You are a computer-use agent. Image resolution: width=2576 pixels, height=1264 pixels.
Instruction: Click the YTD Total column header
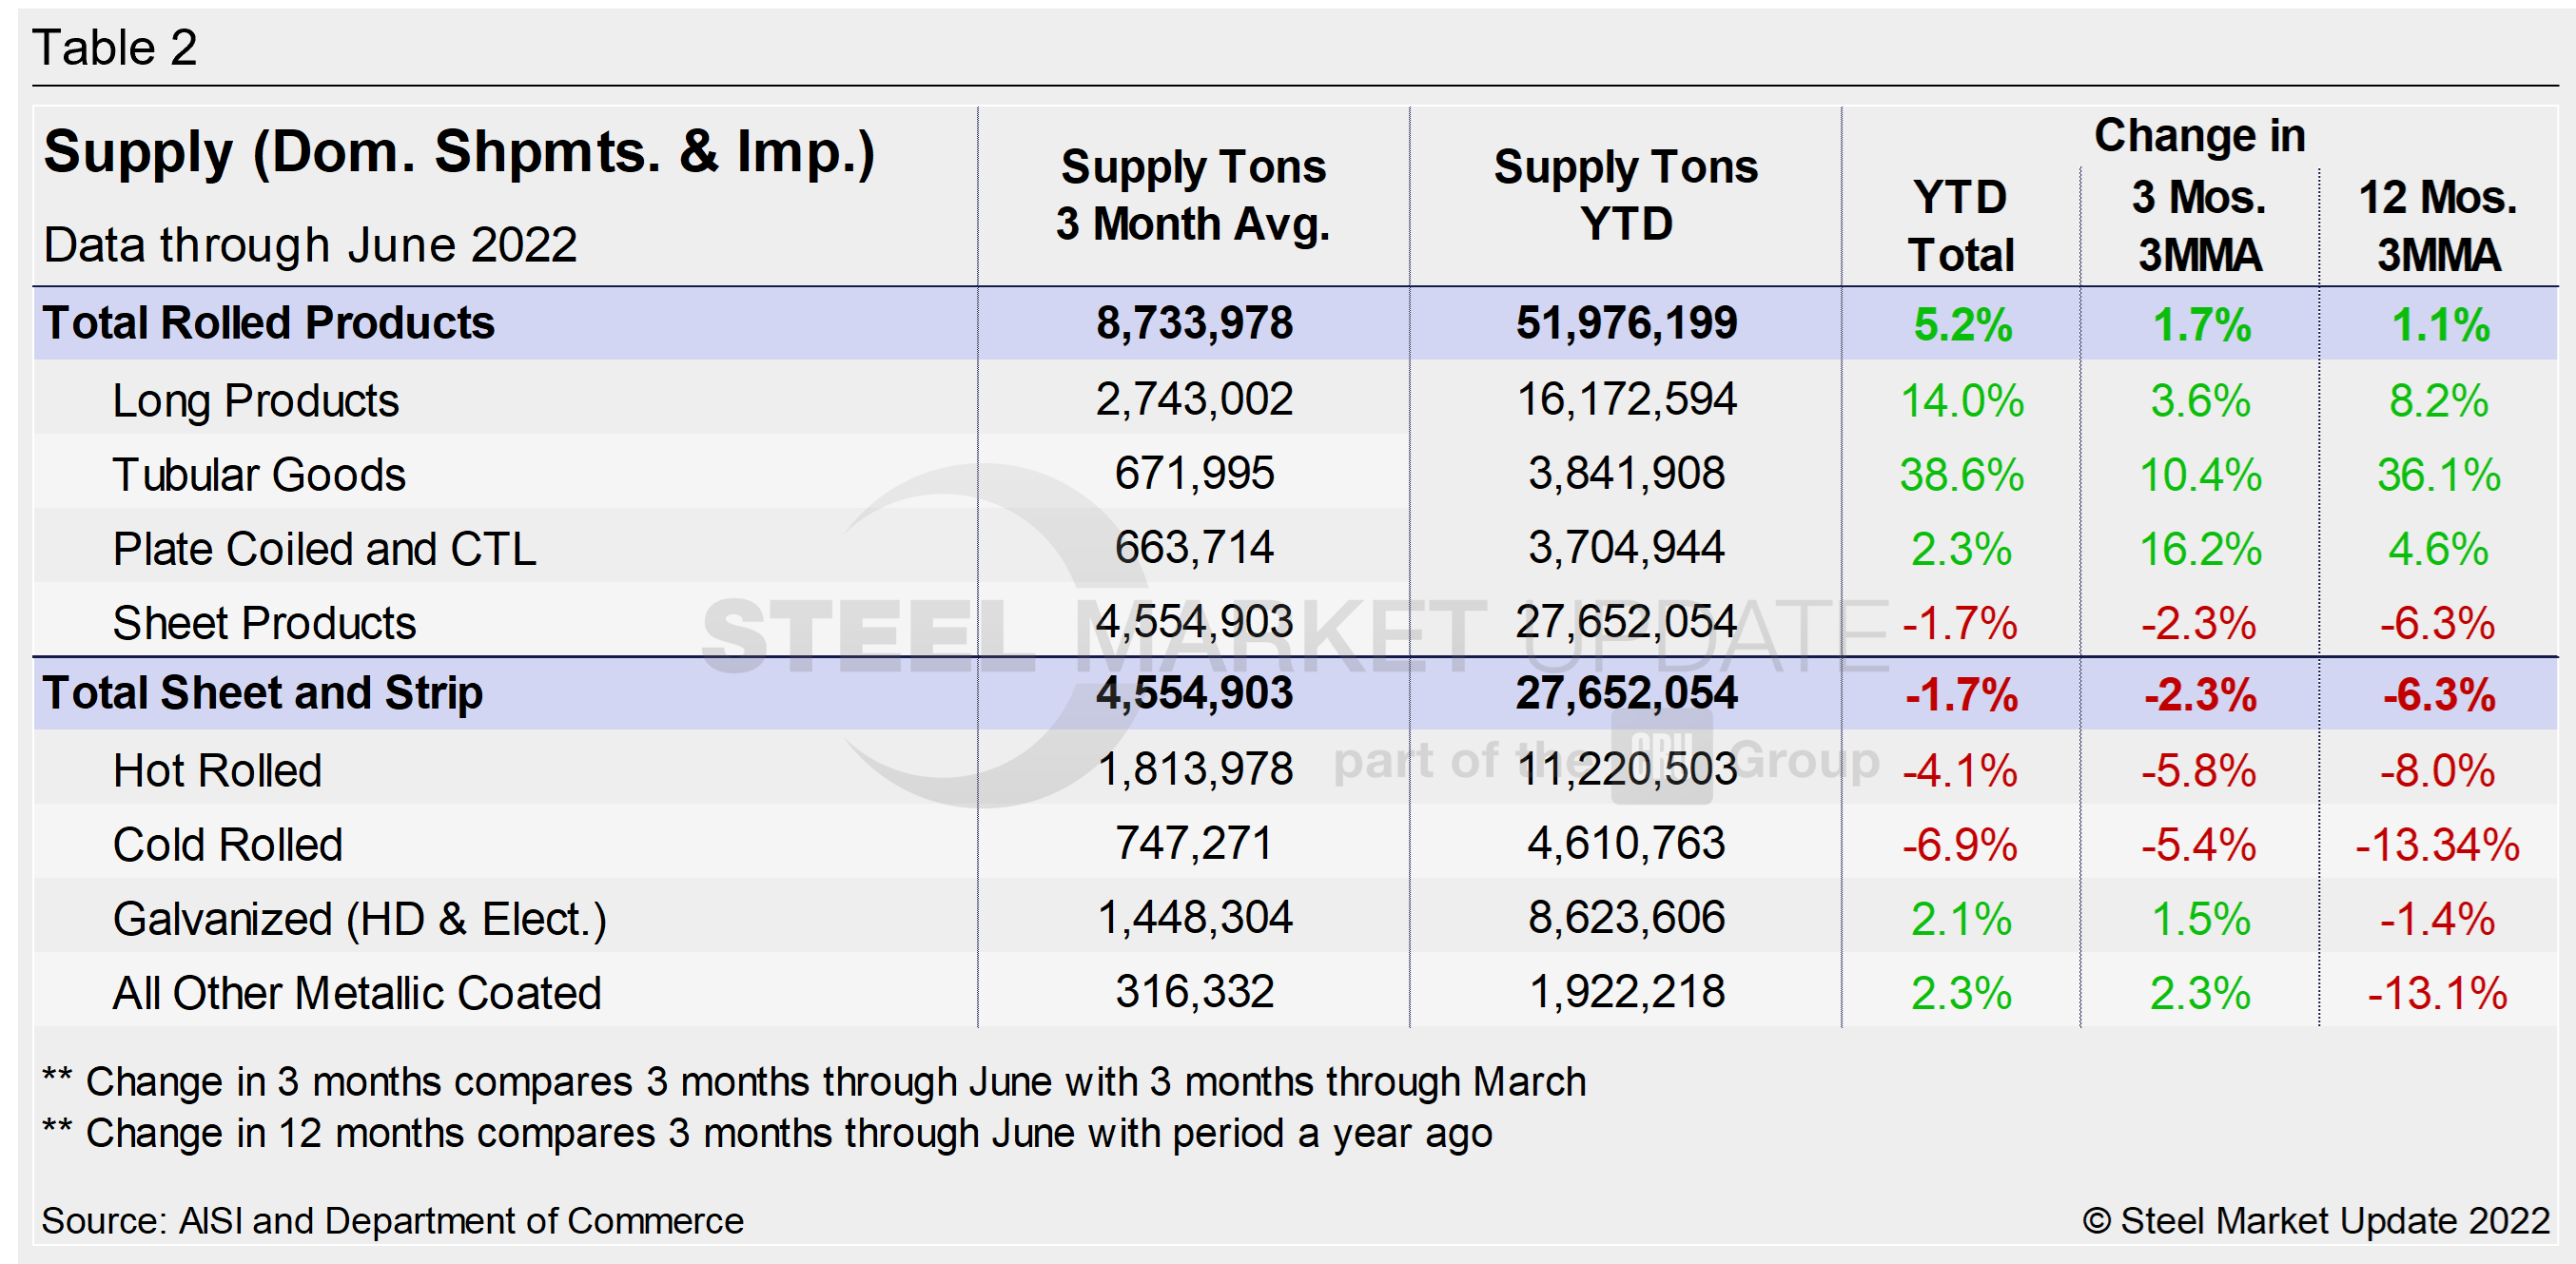tap(1960, 226)
